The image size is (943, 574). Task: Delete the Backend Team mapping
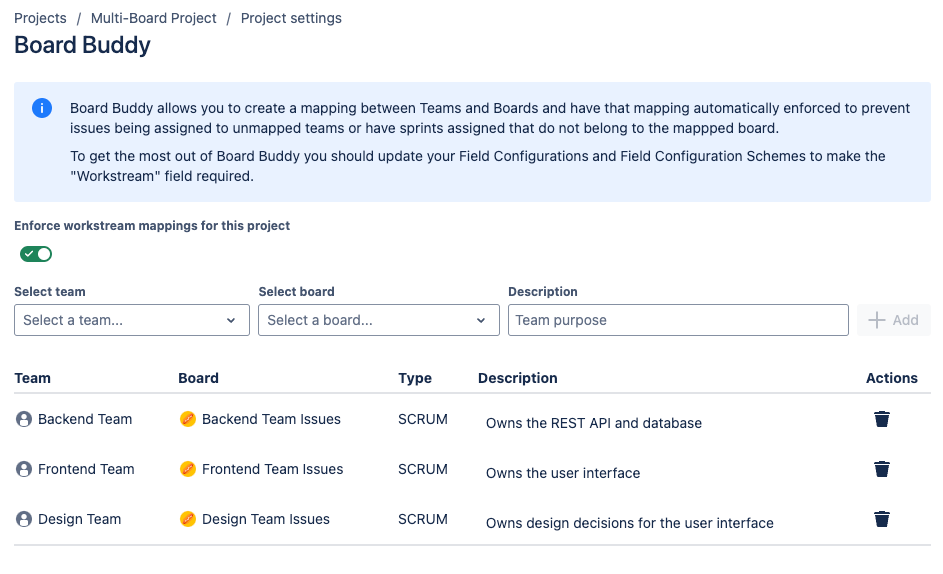pyautogui.click(x=881, y=419)
